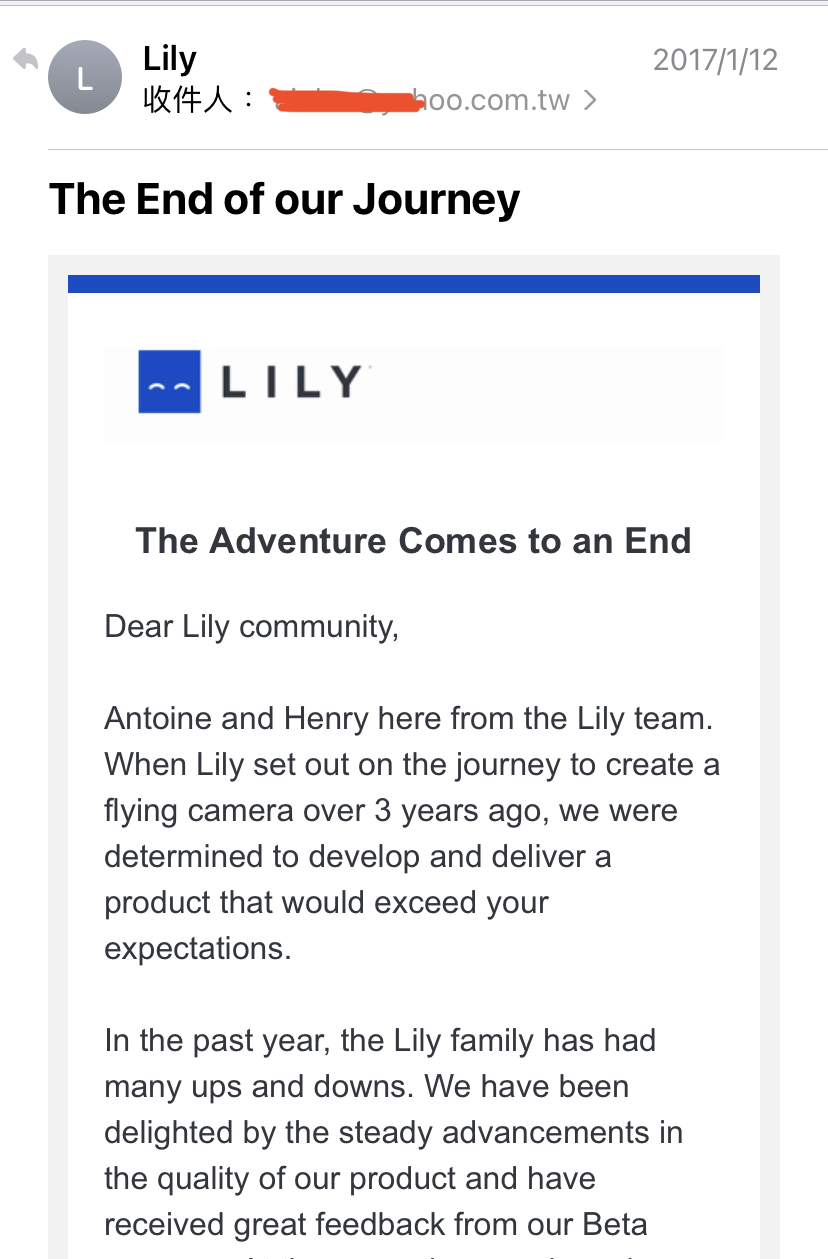Image resolution: width=828 pixels, height=1259 pixels.
Task: Tap the blue Lily logo square
Action: coord(169,381)
